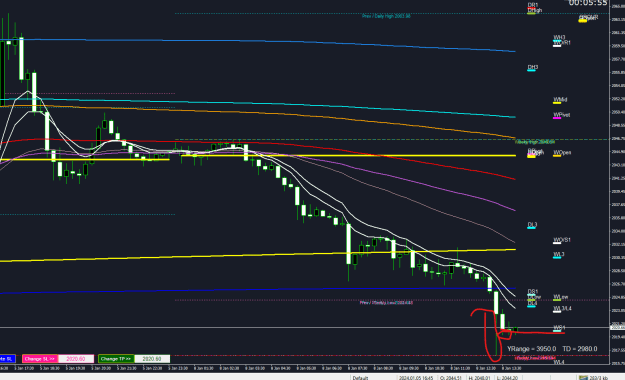Select the WH3 weekly level label
This screenshot has height=380, width=625.
(x=559, y=37)
